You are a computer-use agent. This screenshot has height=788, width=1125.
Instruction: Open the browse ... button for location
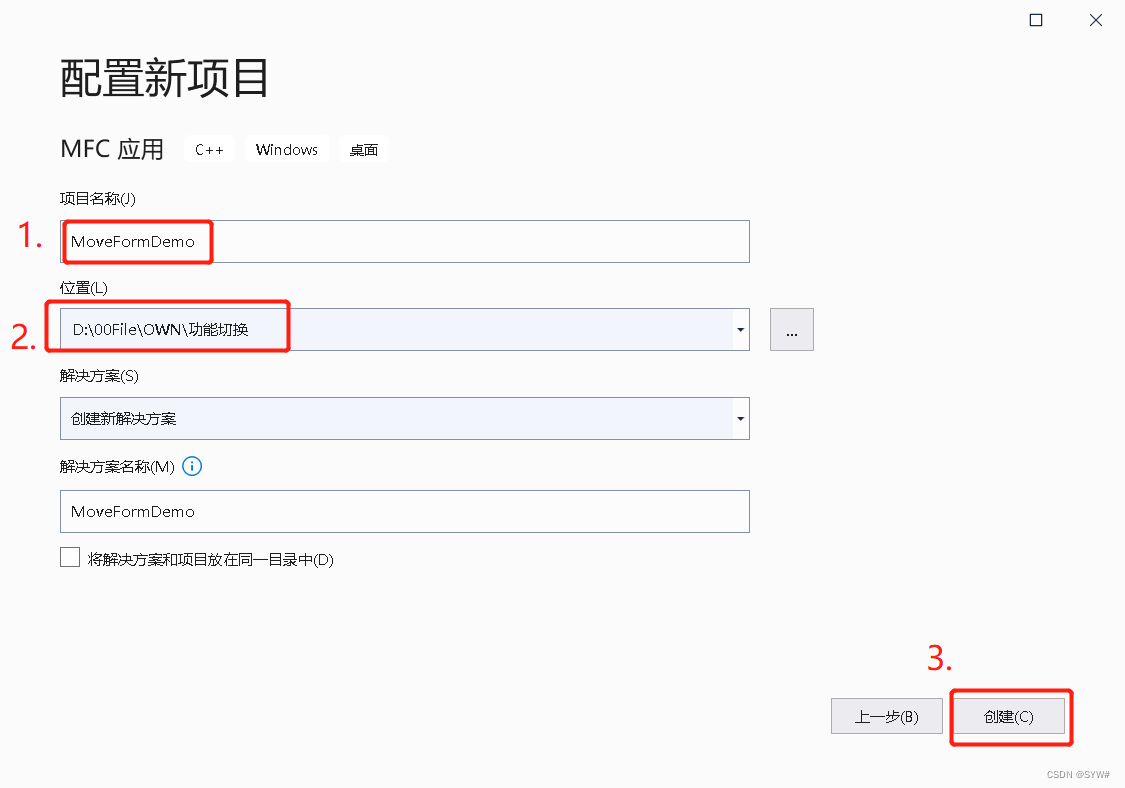point(791,329)
